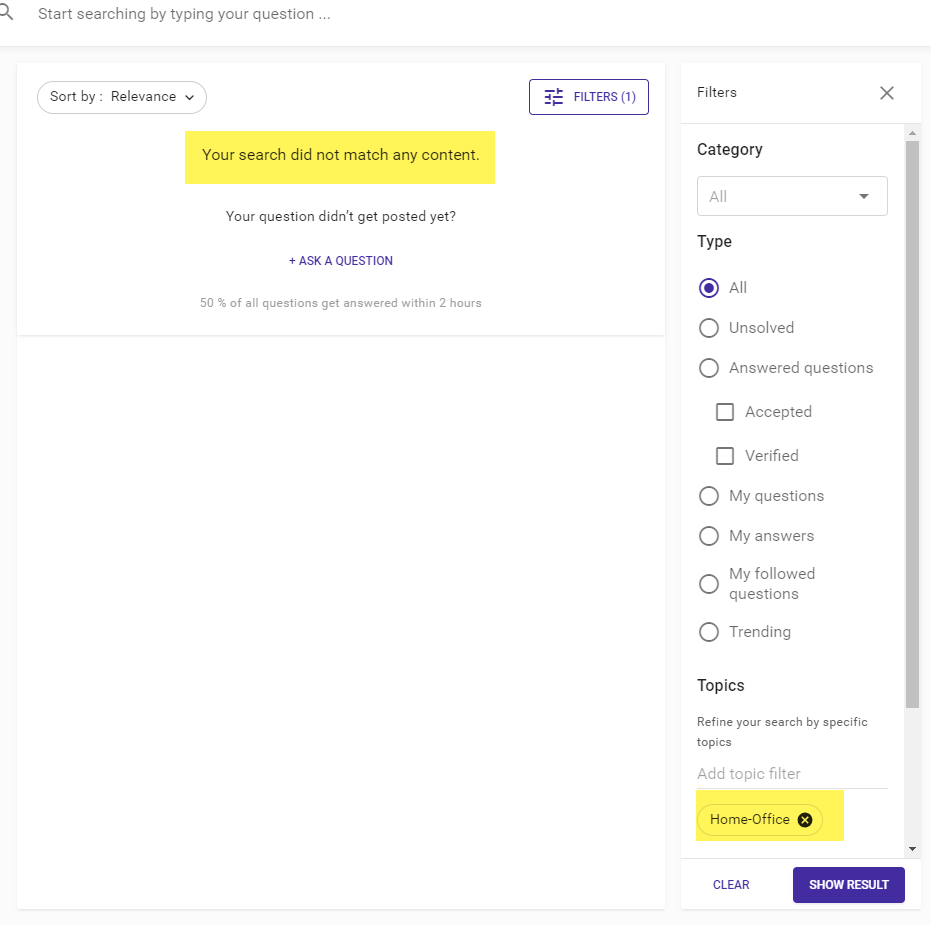Tick the Accepted checkbox
The height and width of the screenshot is (925, 931).
pos(724,412)
